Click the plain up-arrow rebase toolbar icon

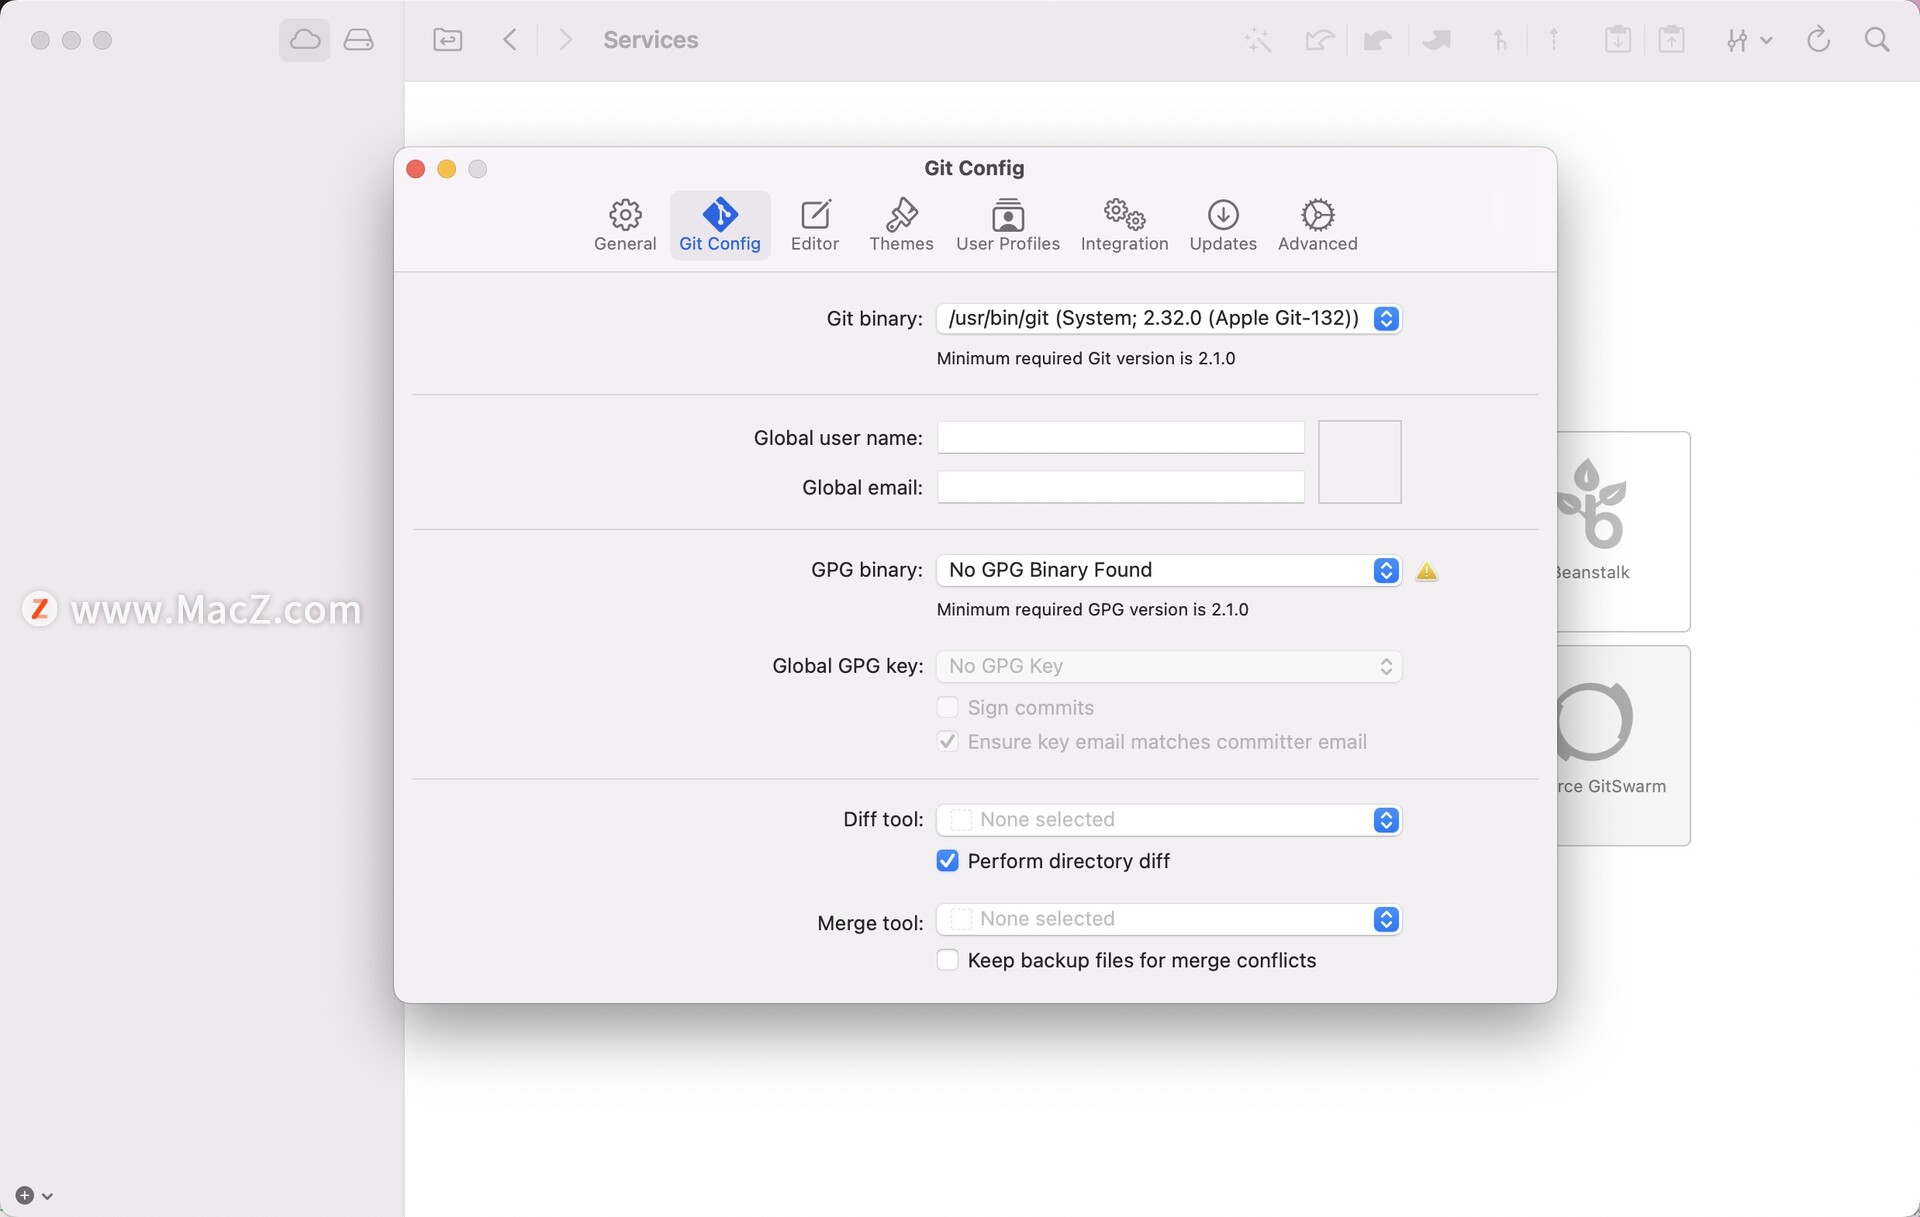click(1553, 40)
